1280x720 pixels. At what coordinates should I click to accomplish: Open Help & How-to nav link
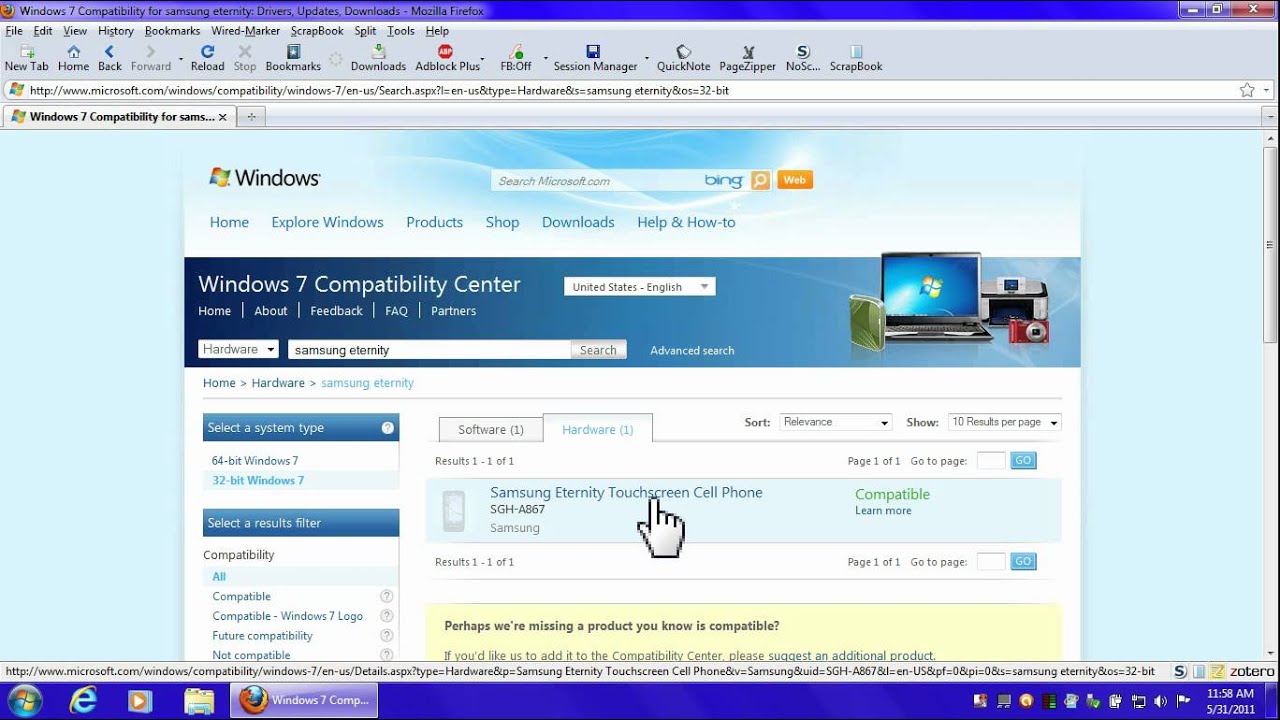pos(686,222)
